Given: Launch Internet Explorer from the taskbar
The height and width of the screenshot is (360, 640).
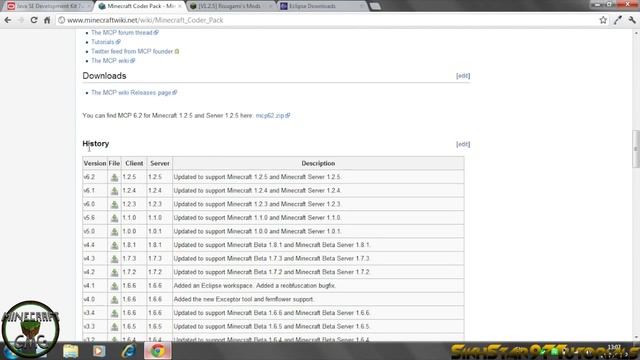Looking at the screenshot, I should [x=129, y=351].
